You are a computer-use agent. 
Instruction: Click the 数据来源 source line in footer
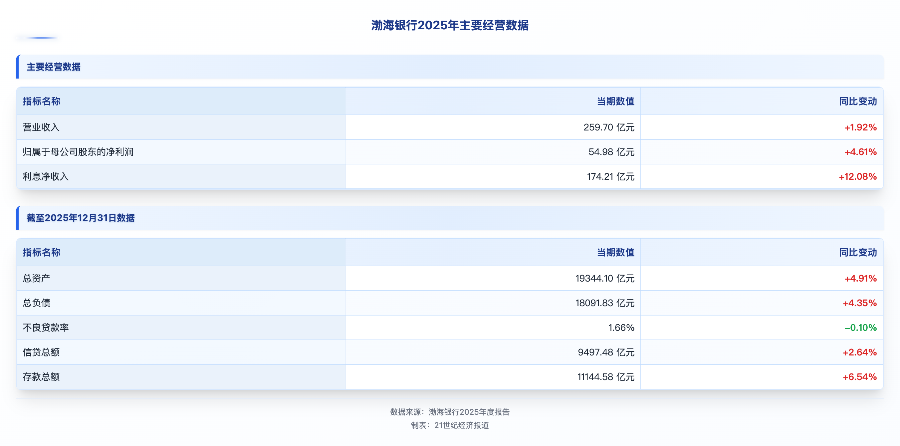pyautogui.click(x=449, y=411)
